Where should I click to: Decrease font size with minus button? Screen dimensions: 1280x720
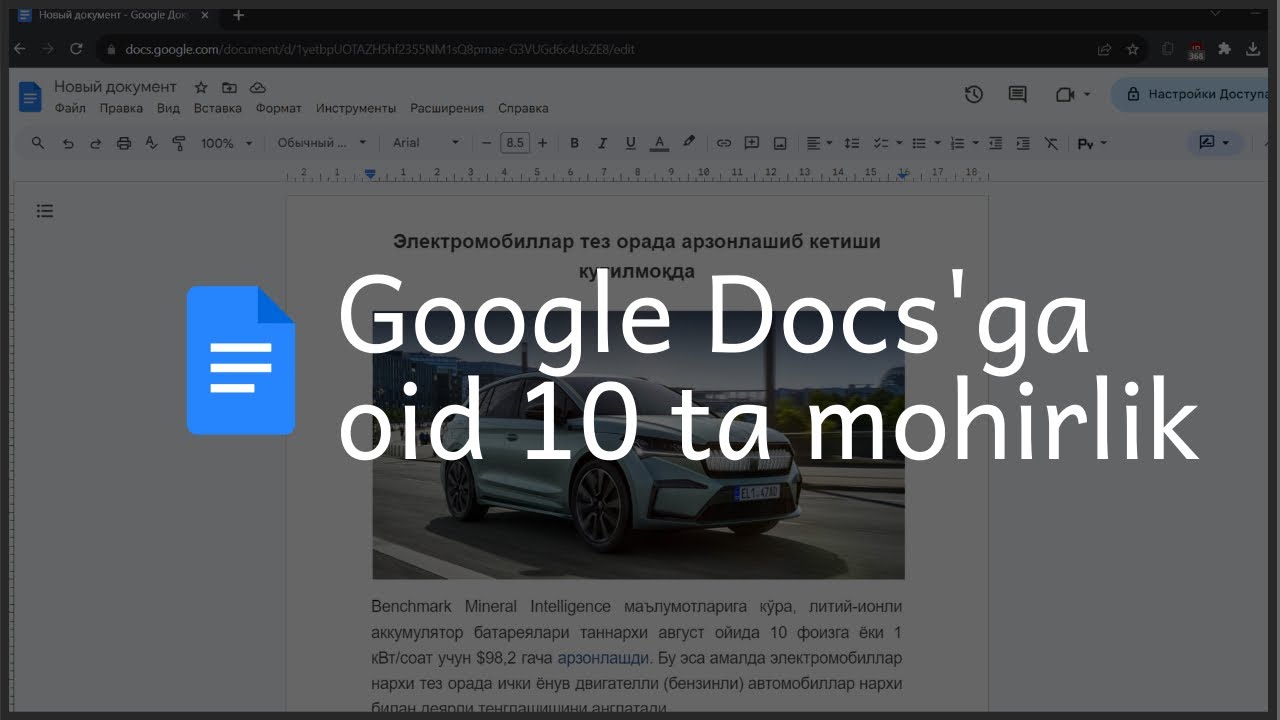pos(487,143)
